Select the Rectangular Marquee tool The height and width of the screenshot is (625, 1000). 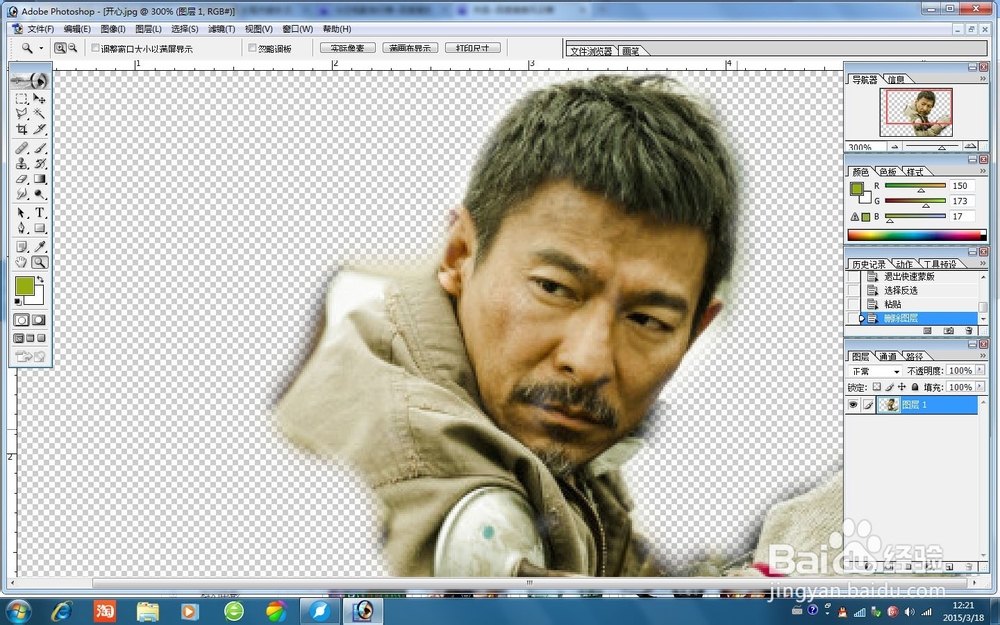(x=22, y=98)
